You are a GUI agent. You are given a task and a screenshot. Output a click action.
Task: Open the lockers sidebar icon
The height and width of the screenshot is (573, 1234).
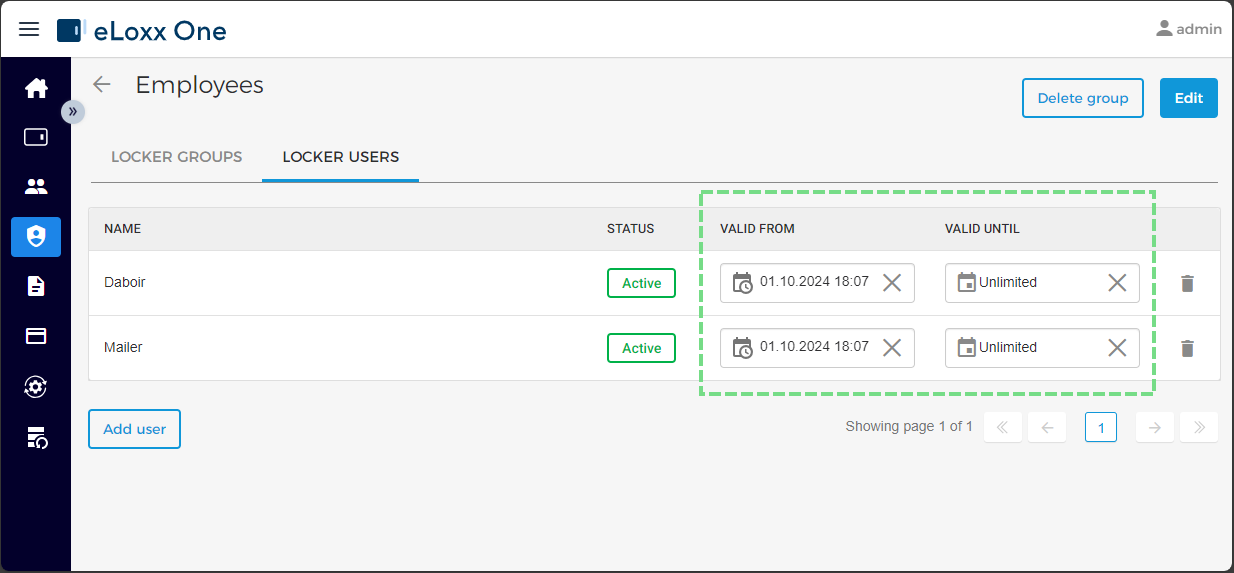[x=36, y=137]
